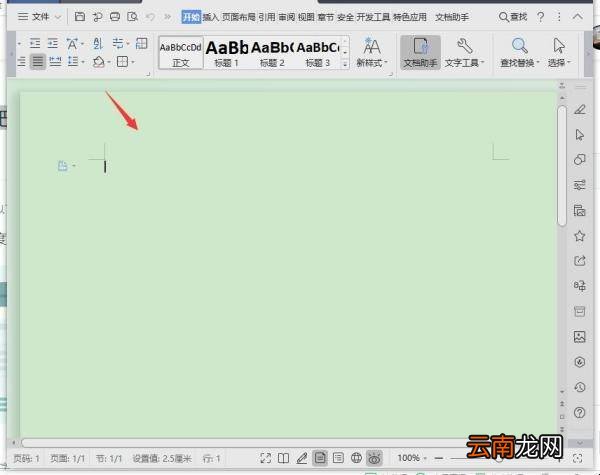Viewport: 600px width, 475px height.
Task: Click the help question mark in title bar
Action: 540,17
